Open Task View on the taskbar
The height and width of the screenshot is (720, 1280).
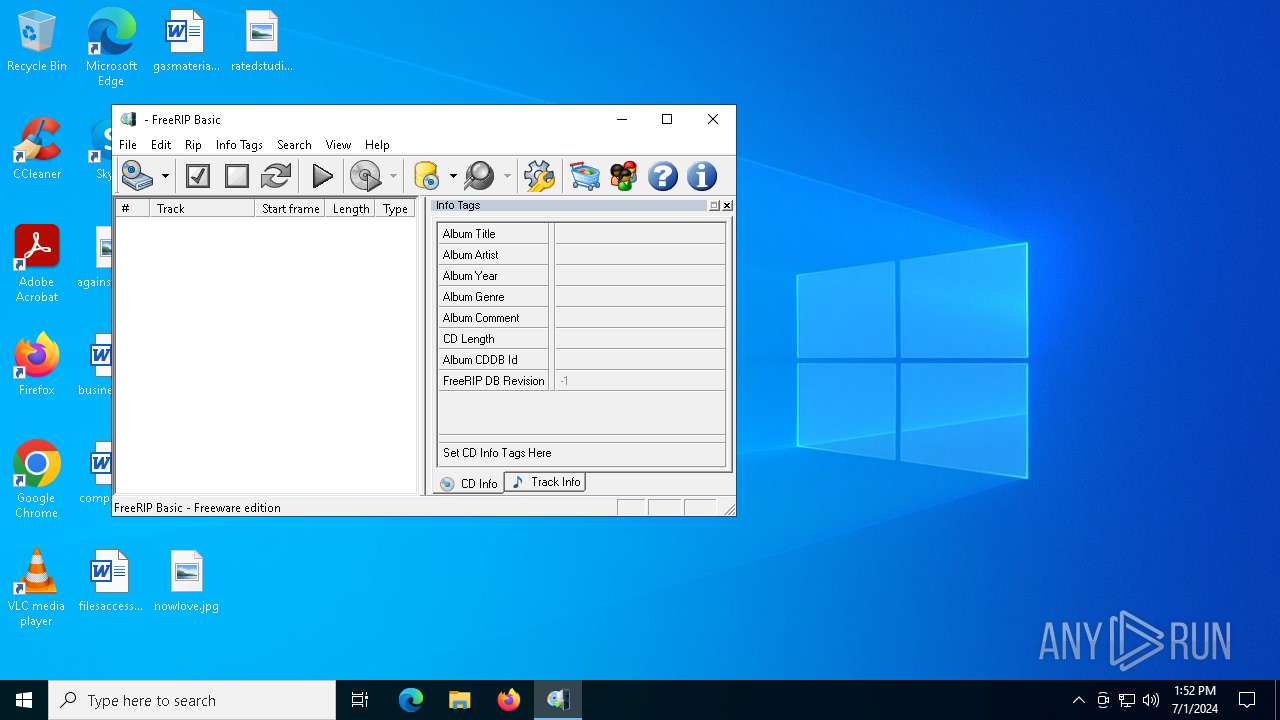coord(360,700)
